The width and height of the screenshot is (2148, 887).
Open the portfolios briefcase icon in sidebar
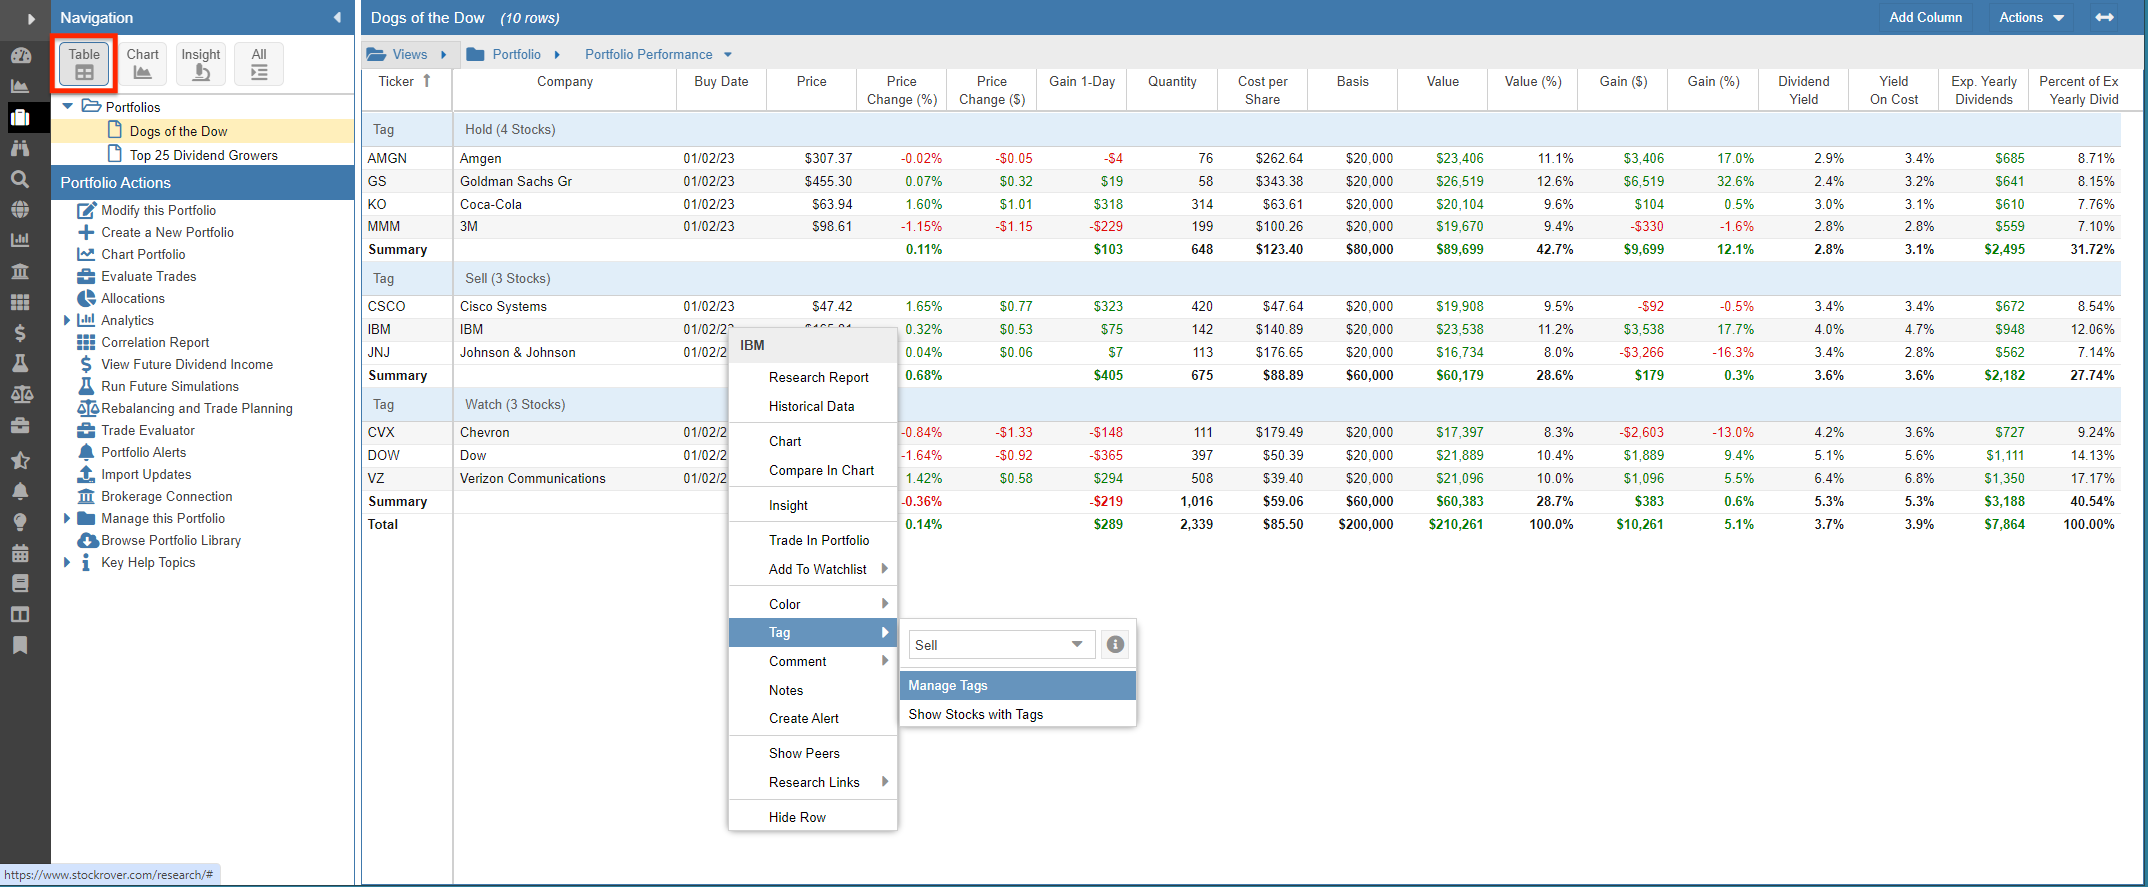point(20,117)
